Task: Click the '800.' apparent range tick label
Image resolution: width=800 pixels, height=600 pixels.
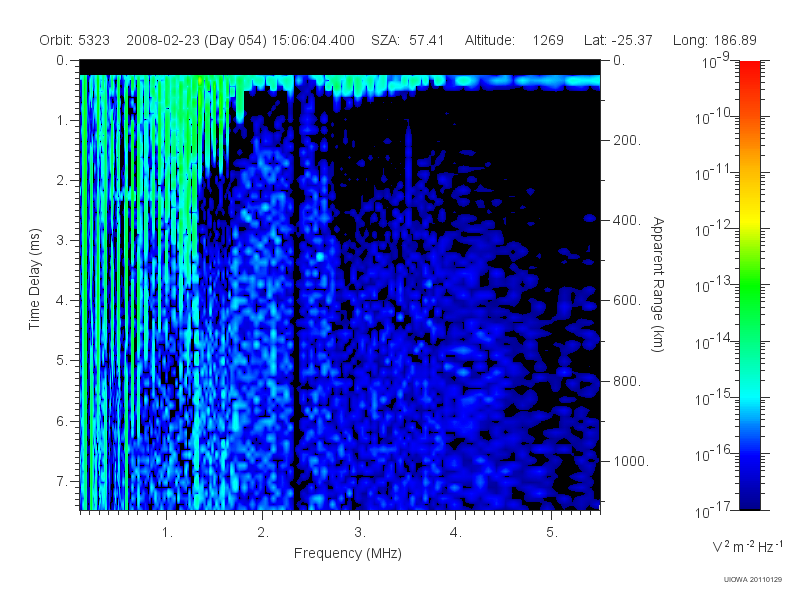Action: pyautogui.click(x=627, y=381)
